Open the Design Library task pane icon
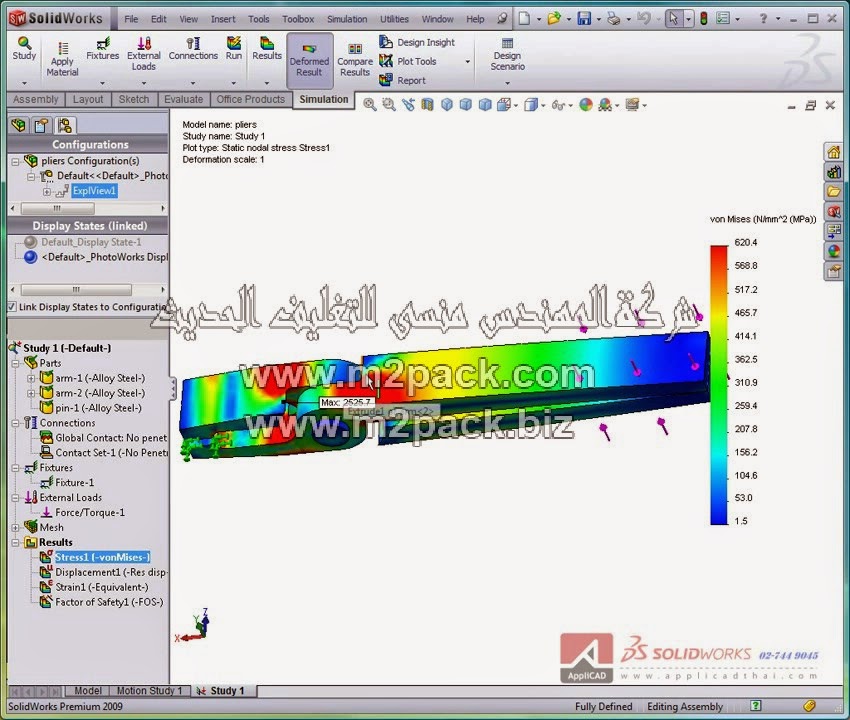Screen dimensions: 850x720 833,172
